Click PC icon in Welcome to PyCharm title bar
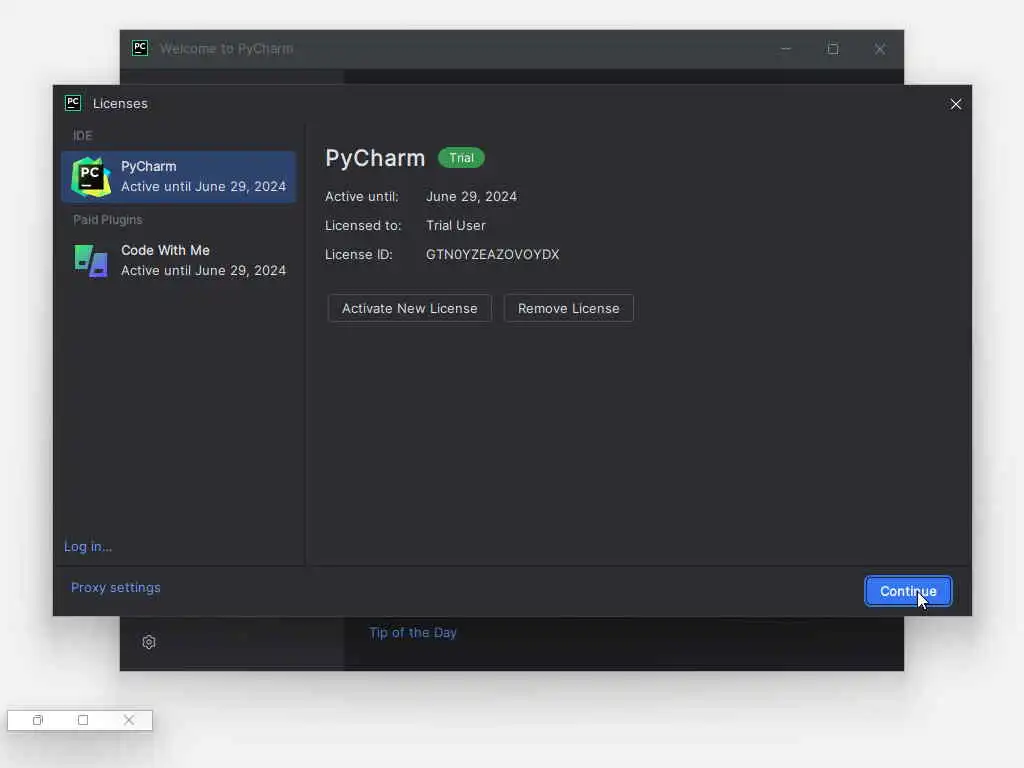 click(x=140, y=48)
